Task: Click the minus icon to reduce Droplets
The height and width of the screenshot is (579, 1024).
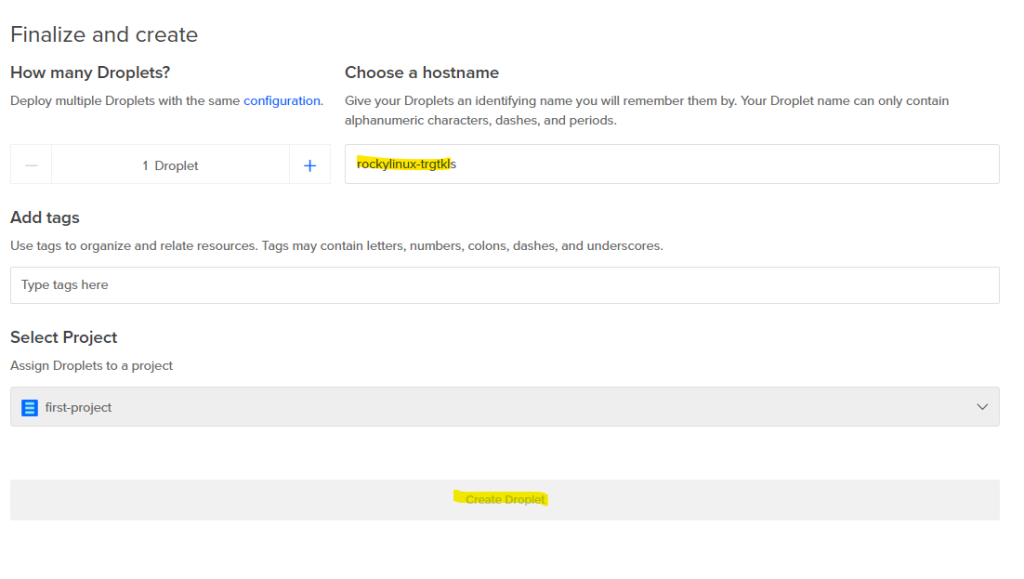Action: [x=31, y=165]
